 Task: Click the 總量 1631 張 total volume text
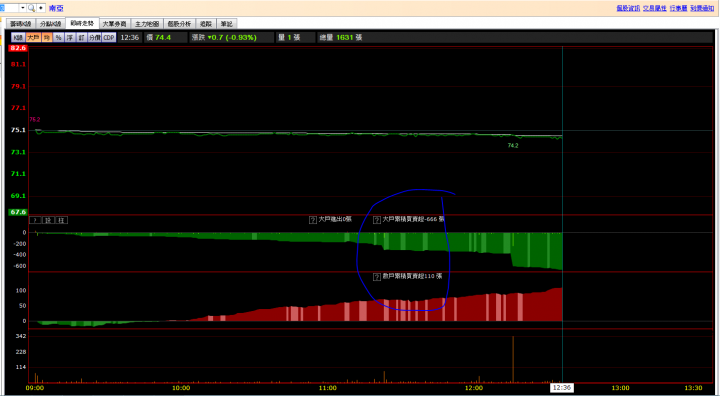[341, 38]
